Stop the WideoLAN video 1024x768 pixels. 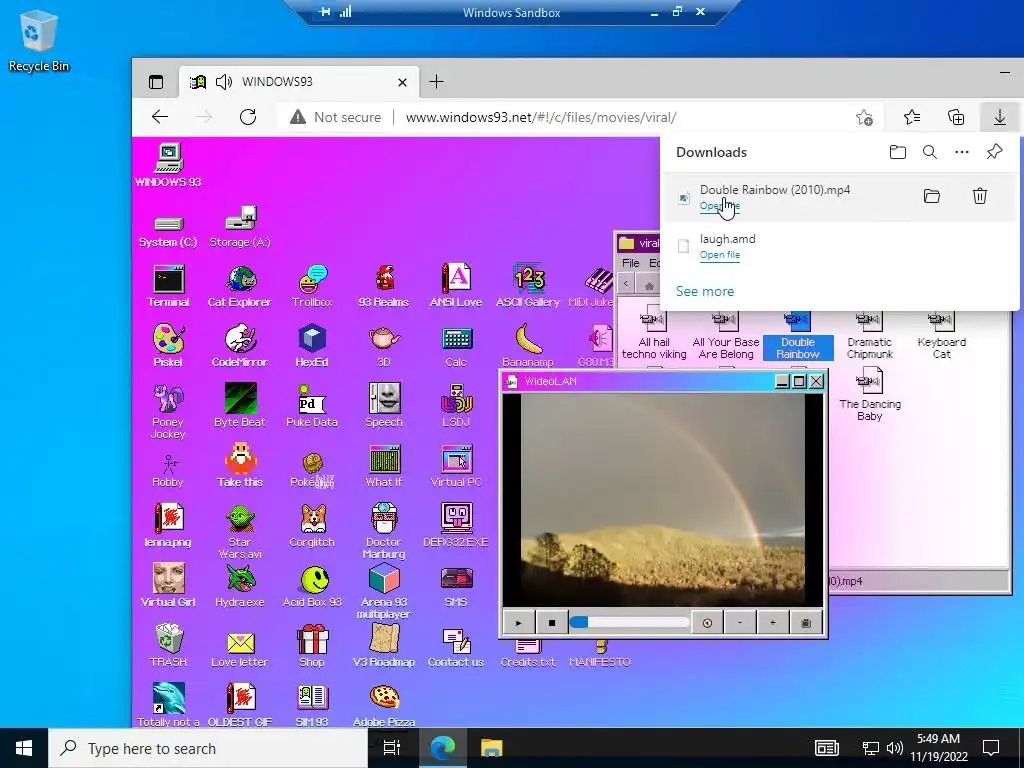[552, 623]
